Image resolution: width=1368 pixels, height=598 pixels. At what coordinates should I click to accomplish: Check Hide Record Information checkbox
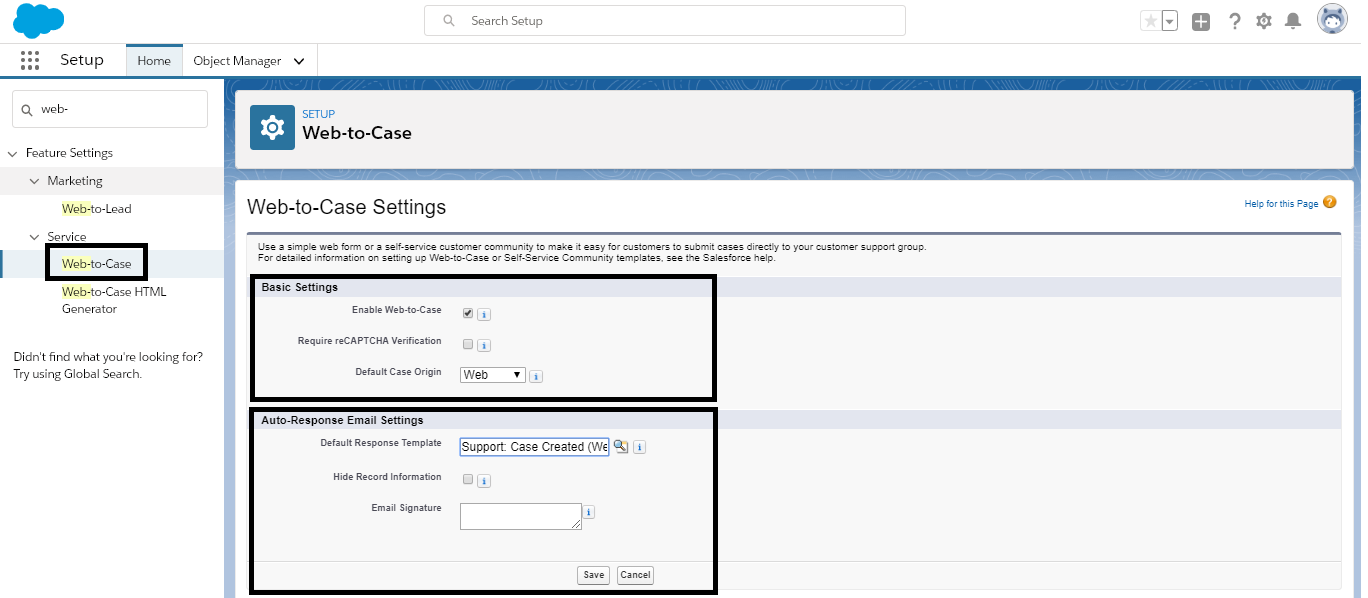click(x=468, y=479)
